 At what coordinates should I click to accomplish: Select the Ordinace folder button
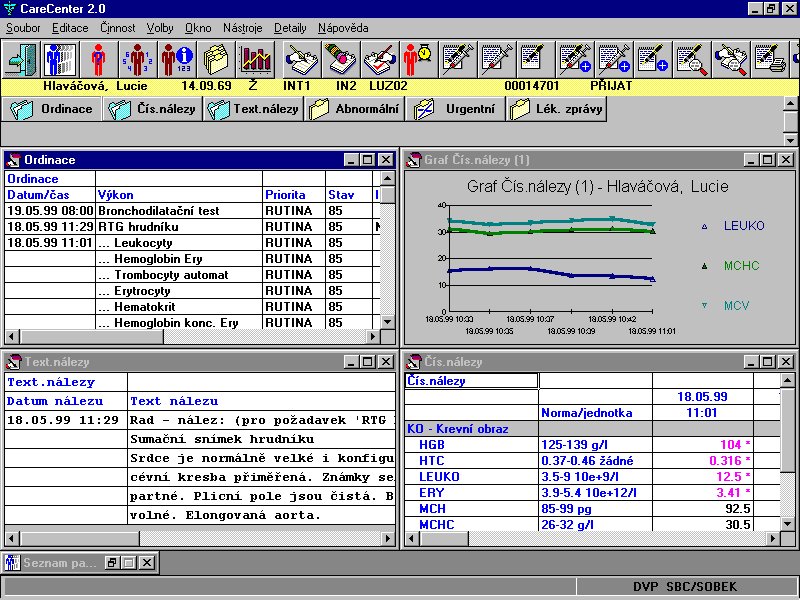[51, 109]
